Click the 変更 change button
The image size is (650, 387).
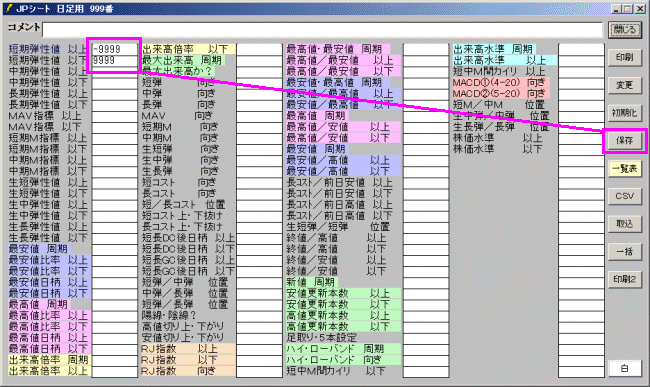[x=624, y=85]
